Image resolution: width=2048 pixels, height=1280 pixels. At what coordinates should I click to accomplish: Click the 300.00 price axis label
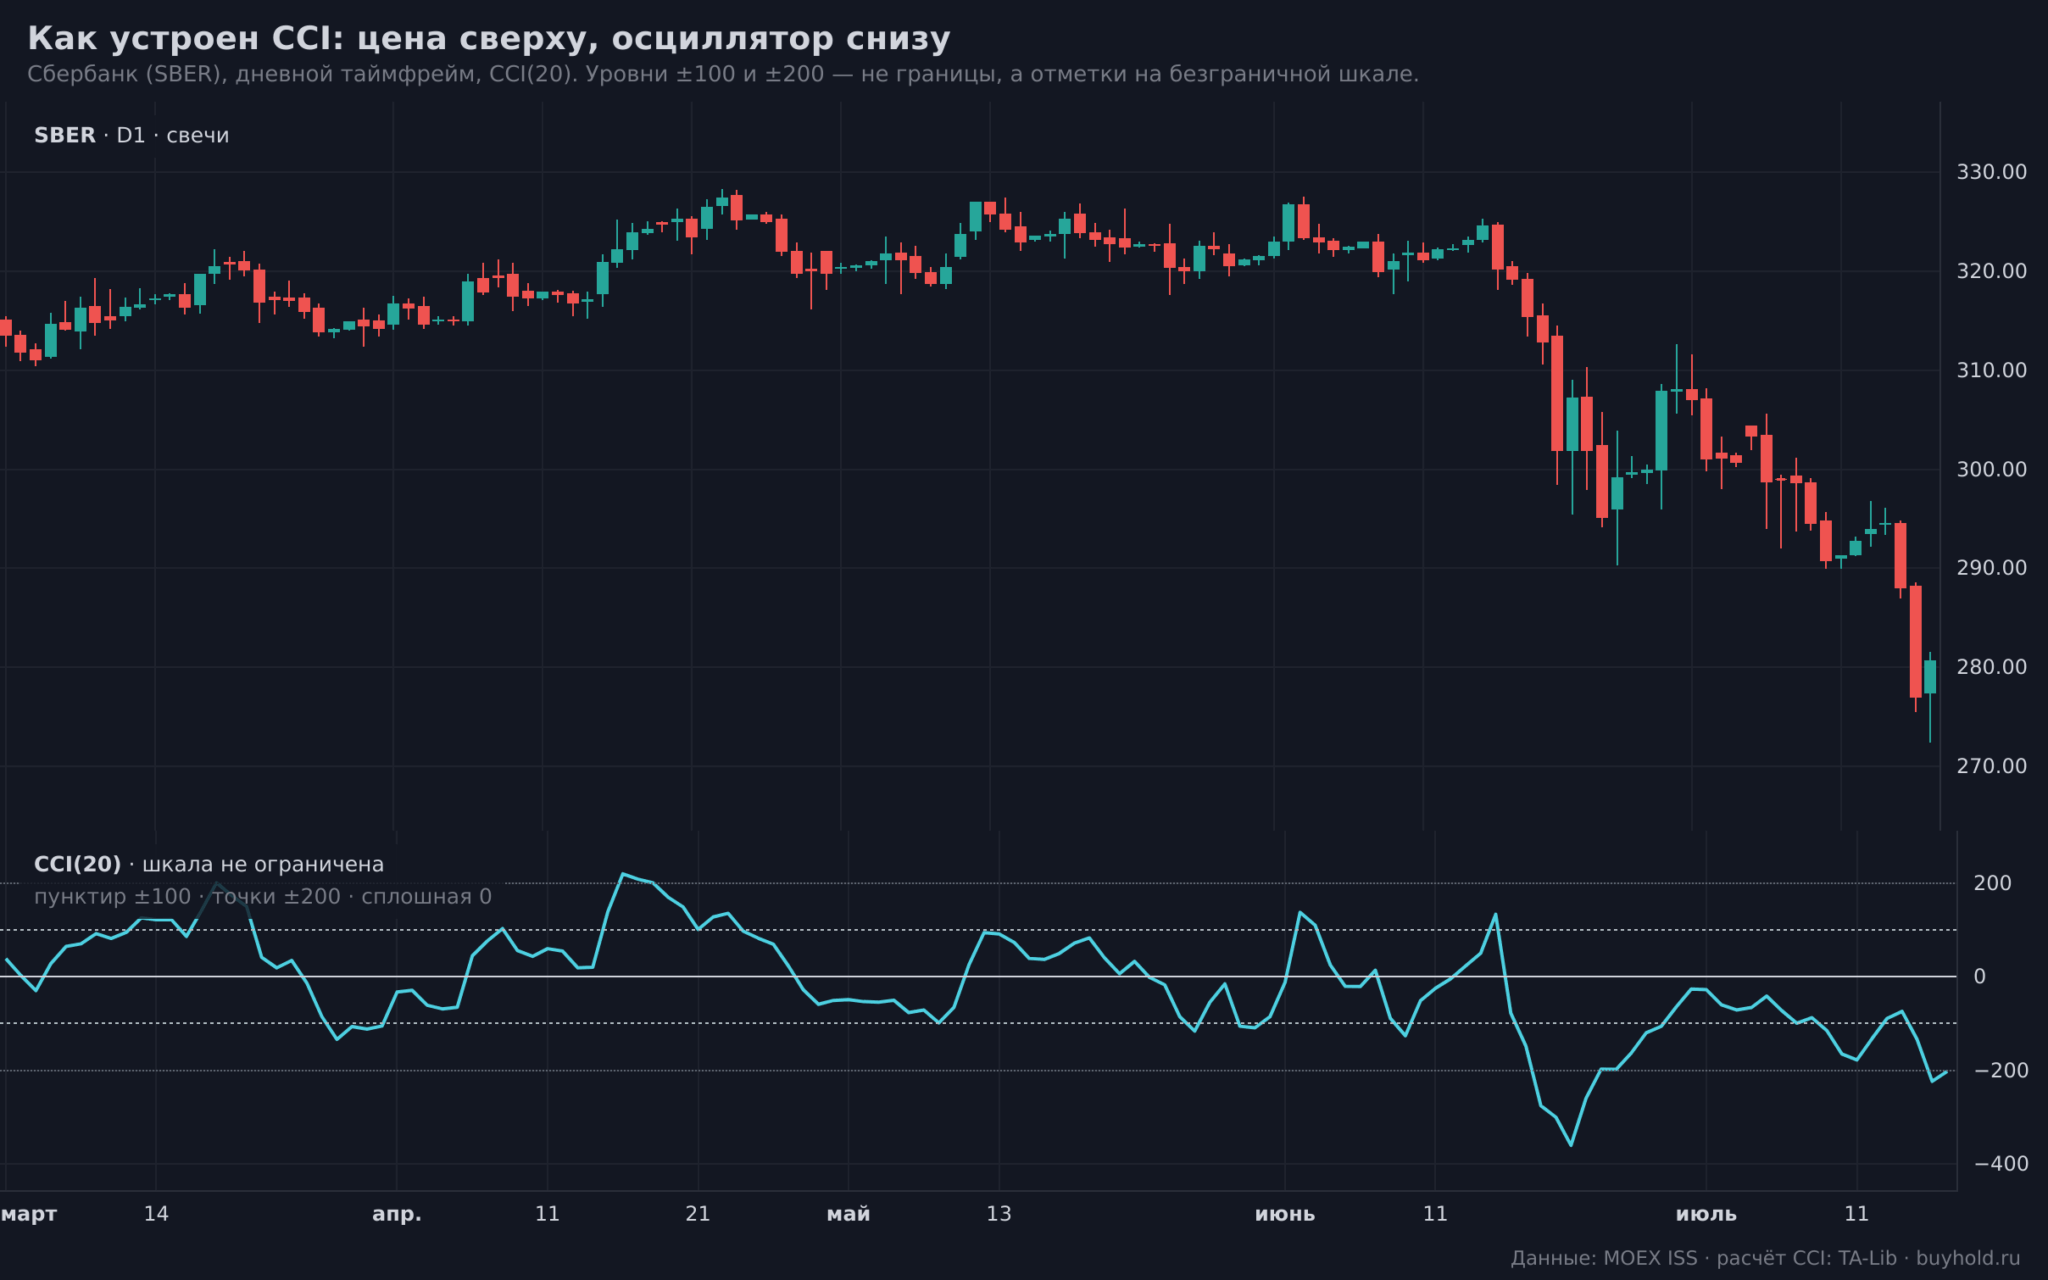point(1991,469)
